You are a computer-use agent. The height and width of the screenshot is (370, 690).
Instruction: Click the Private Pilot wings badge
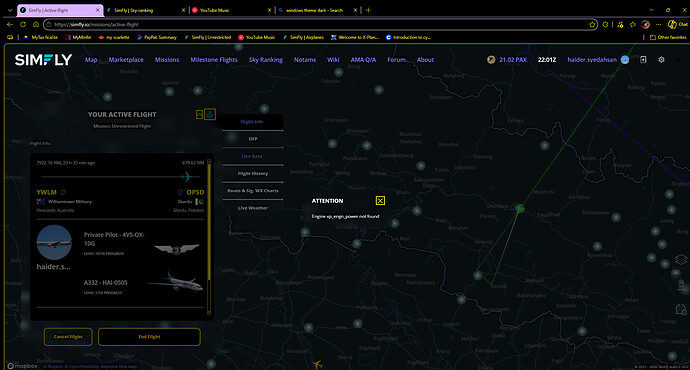click(176, 249)
